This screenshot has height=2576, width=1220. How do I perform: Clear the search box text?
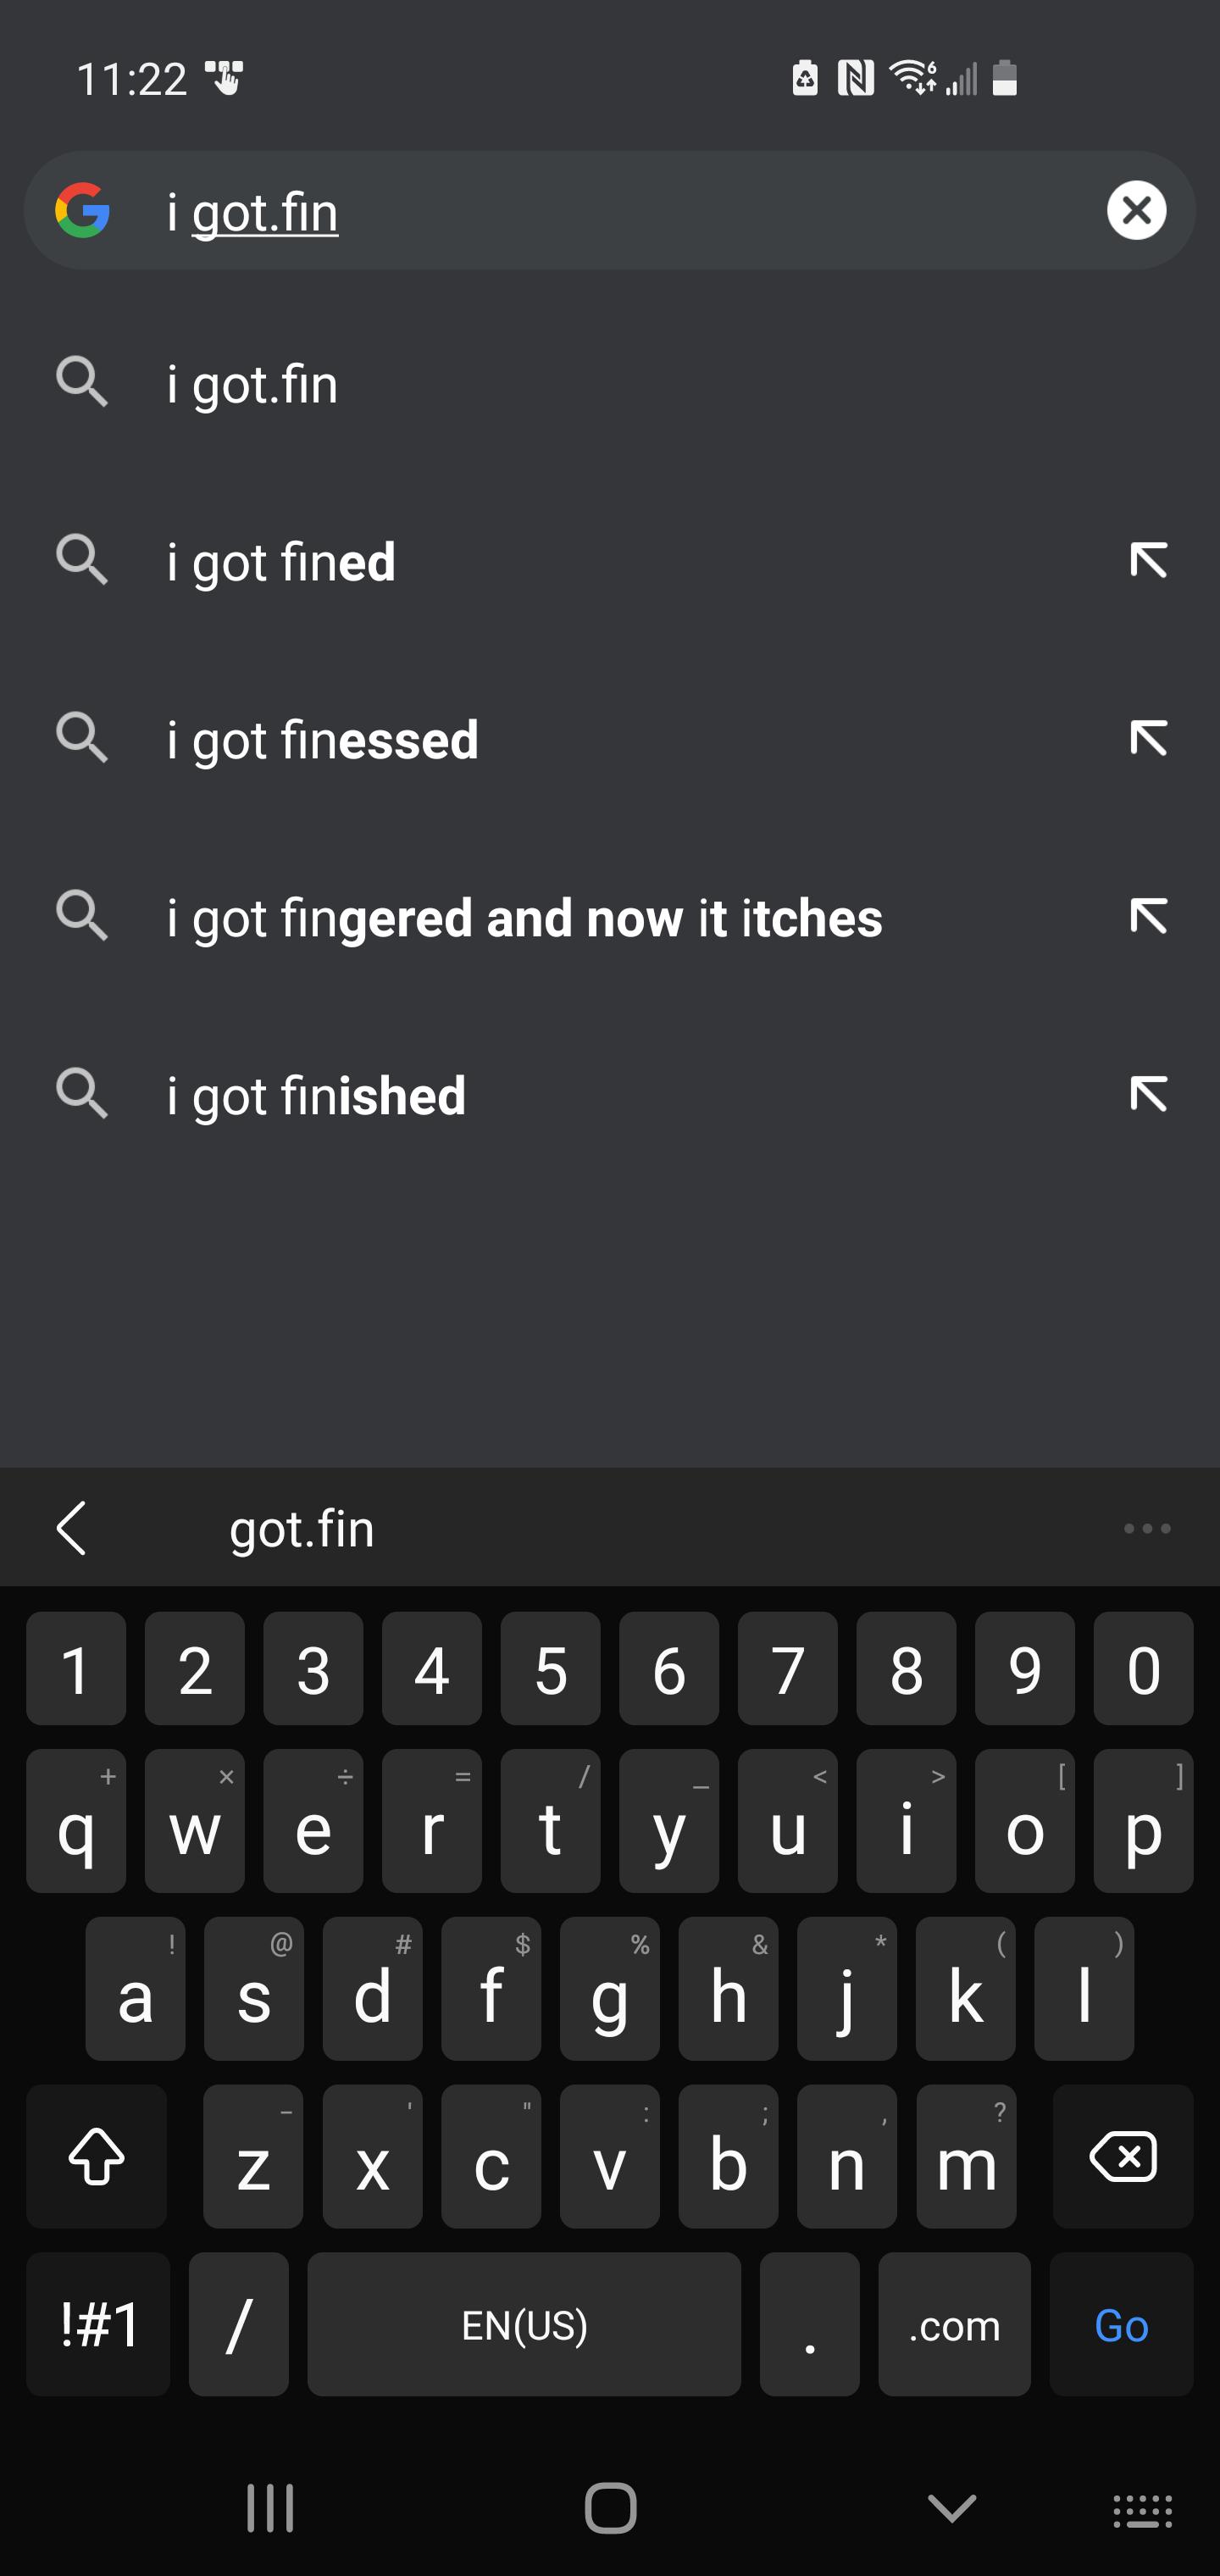[1136, 210]
